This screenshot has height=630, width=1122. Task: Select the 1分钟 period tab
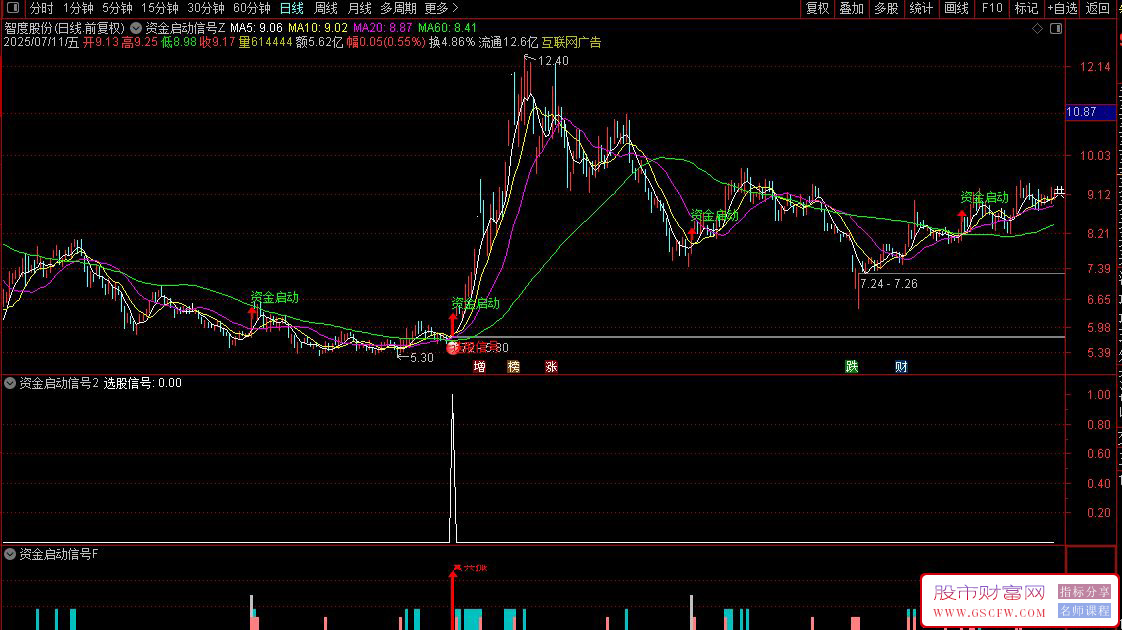(x=78, y=9)
